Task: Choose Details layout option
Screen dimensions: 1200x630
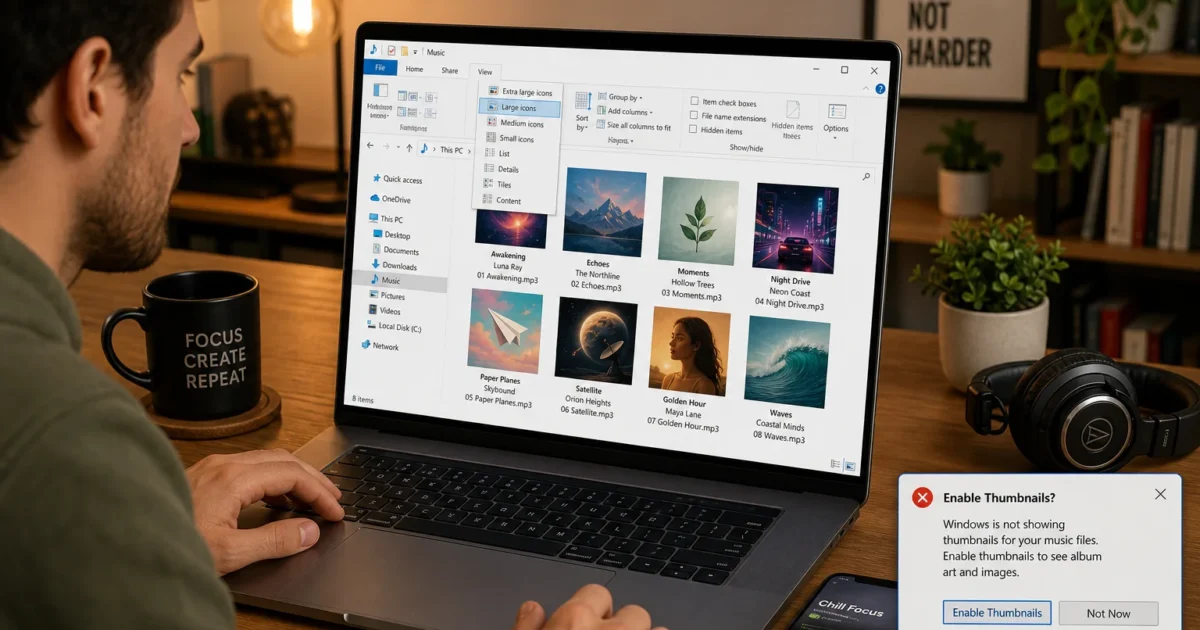Action: point(505,169)
